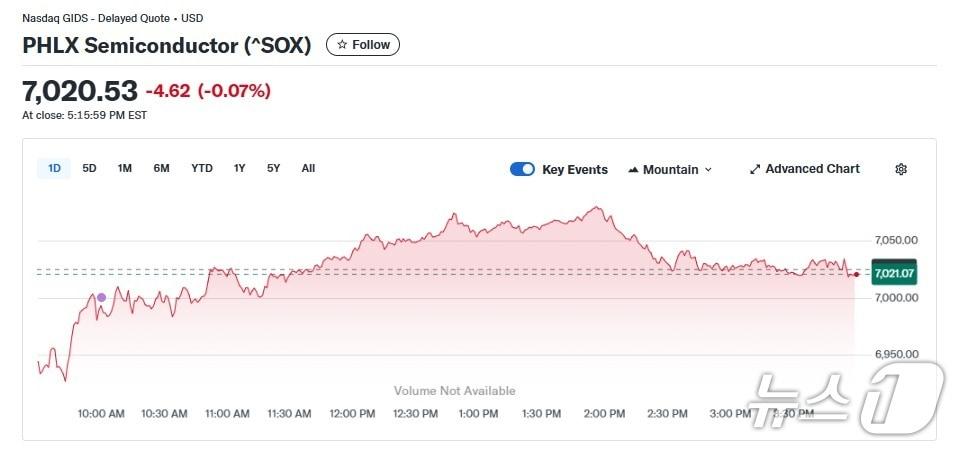Click the 7,021.07 current price label

coord(894,272)
